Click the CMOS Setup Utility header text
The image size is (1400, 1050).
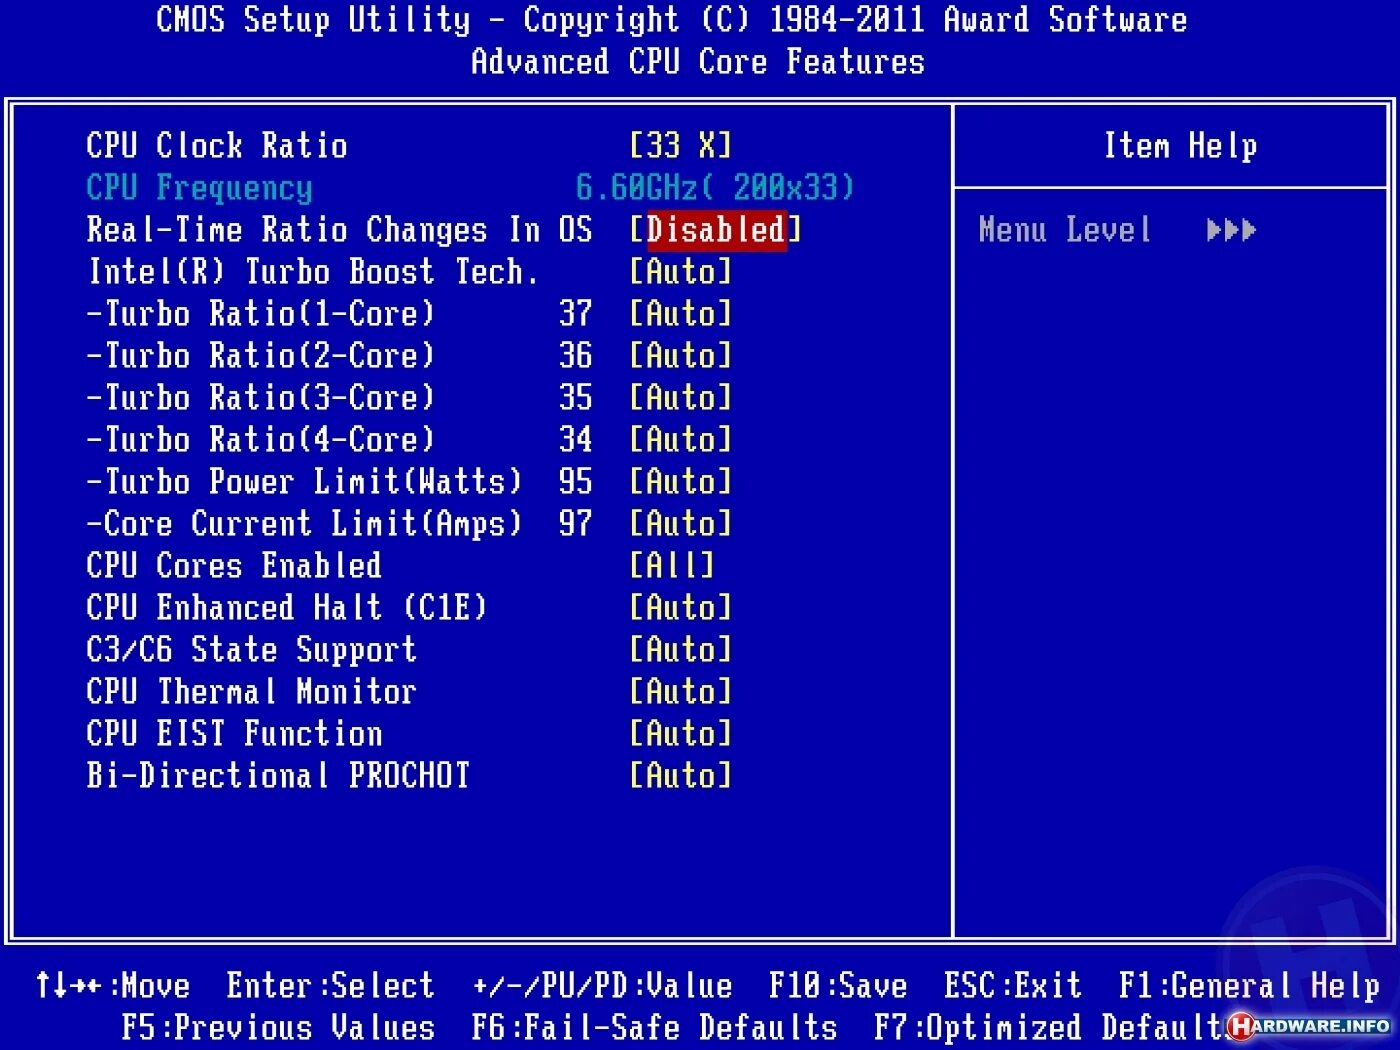click(x=672, y=20)
